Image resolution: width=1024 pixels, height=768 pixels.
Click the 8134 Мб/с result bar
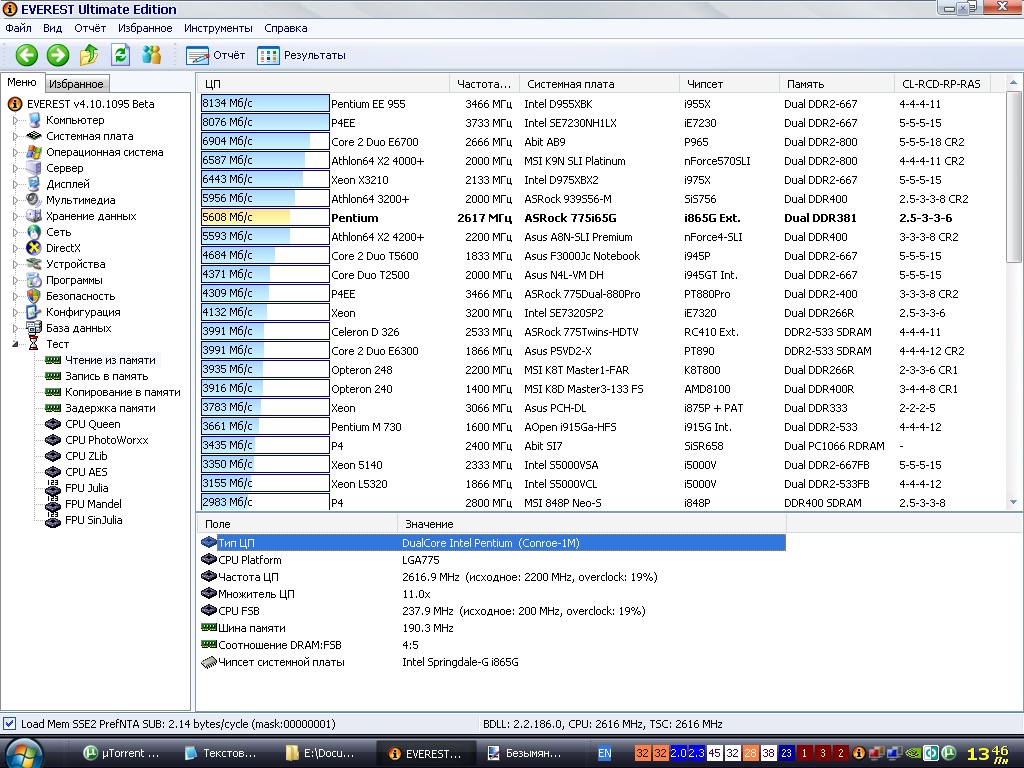tap(265, 104)
